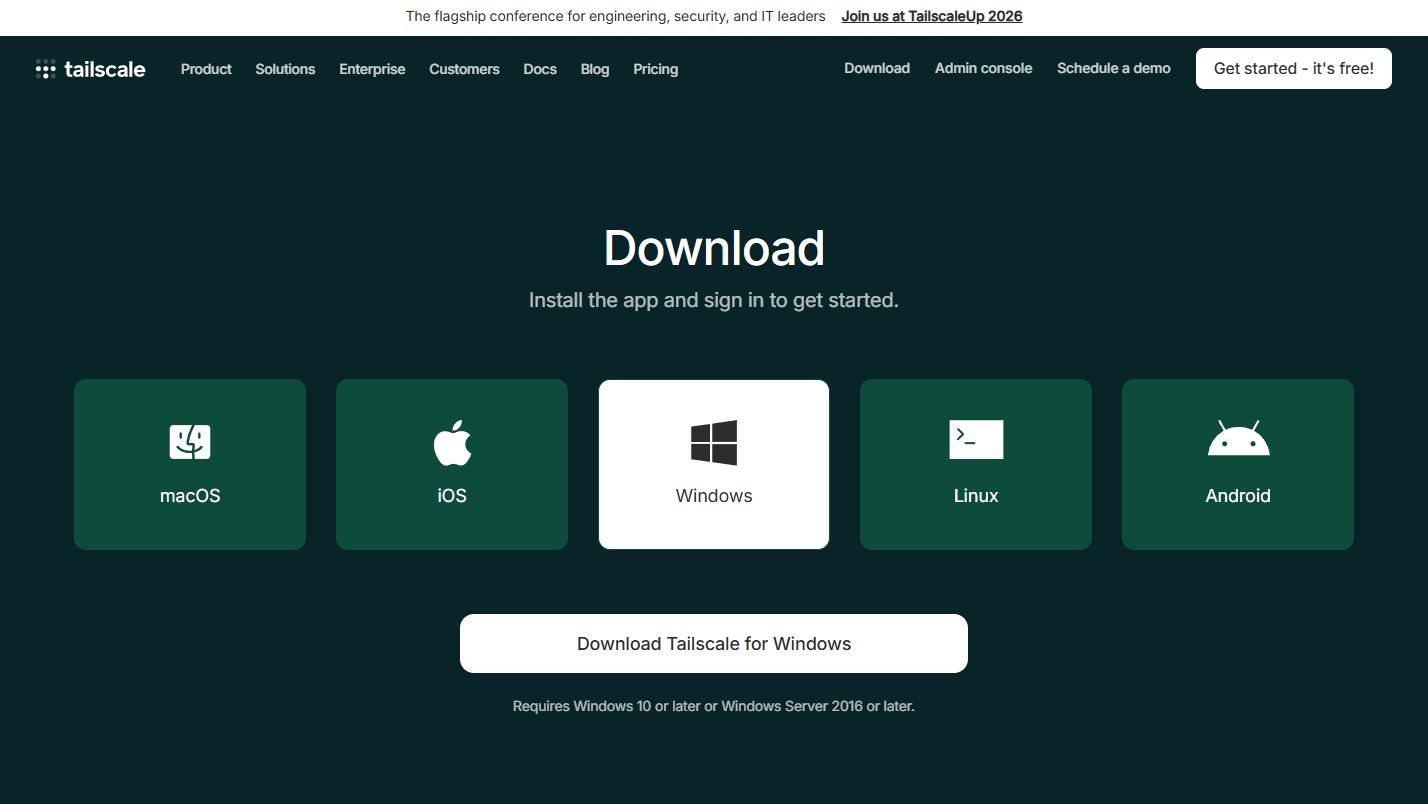This screenshot has width=1428, height=804.
Task: Visit the Blog nav link
Action: click(595, 69)
